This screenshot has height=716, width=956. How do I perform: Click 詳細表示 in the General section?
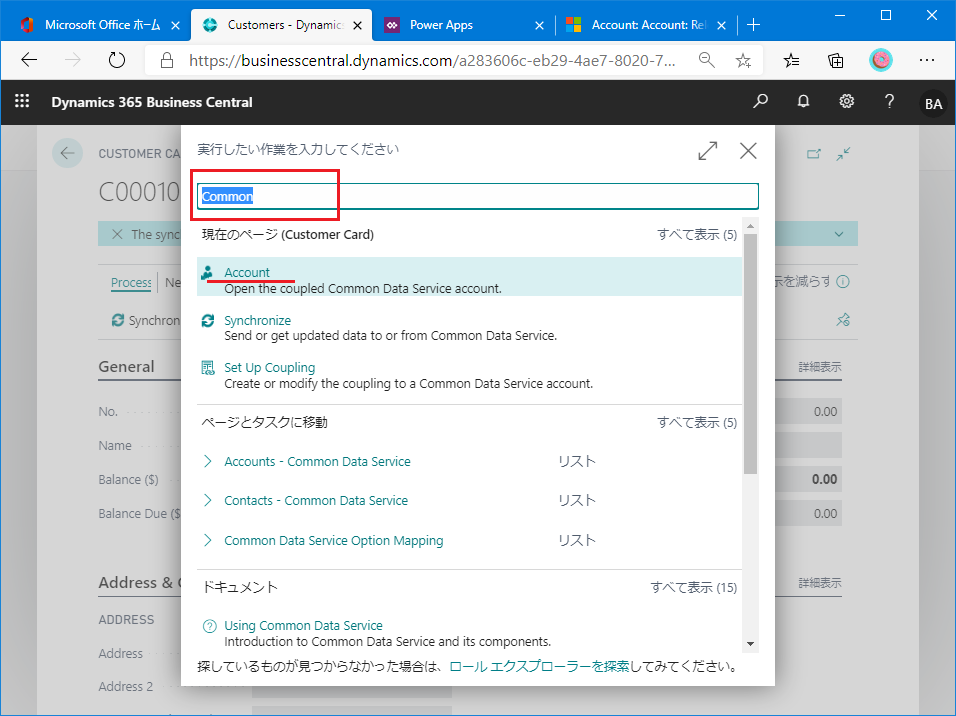pos(820,367)
